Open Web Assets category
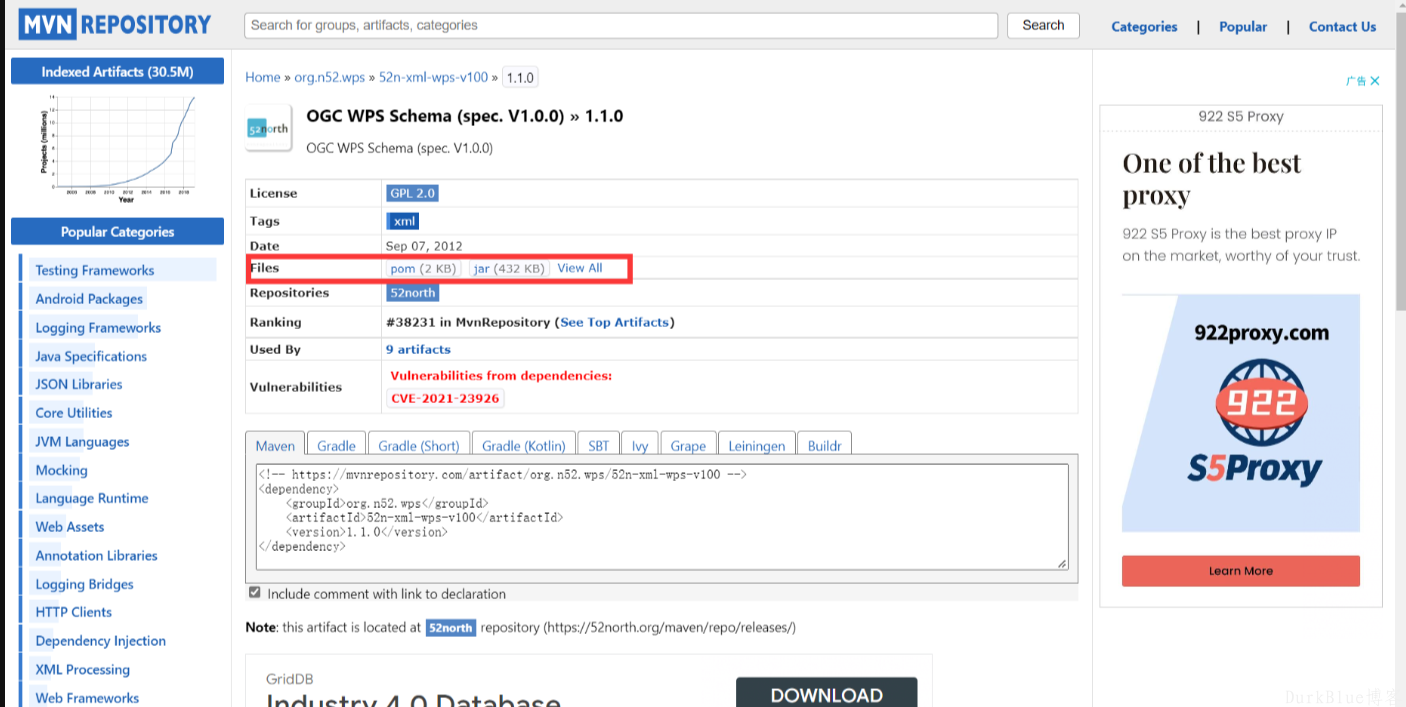 coord(70,527)
